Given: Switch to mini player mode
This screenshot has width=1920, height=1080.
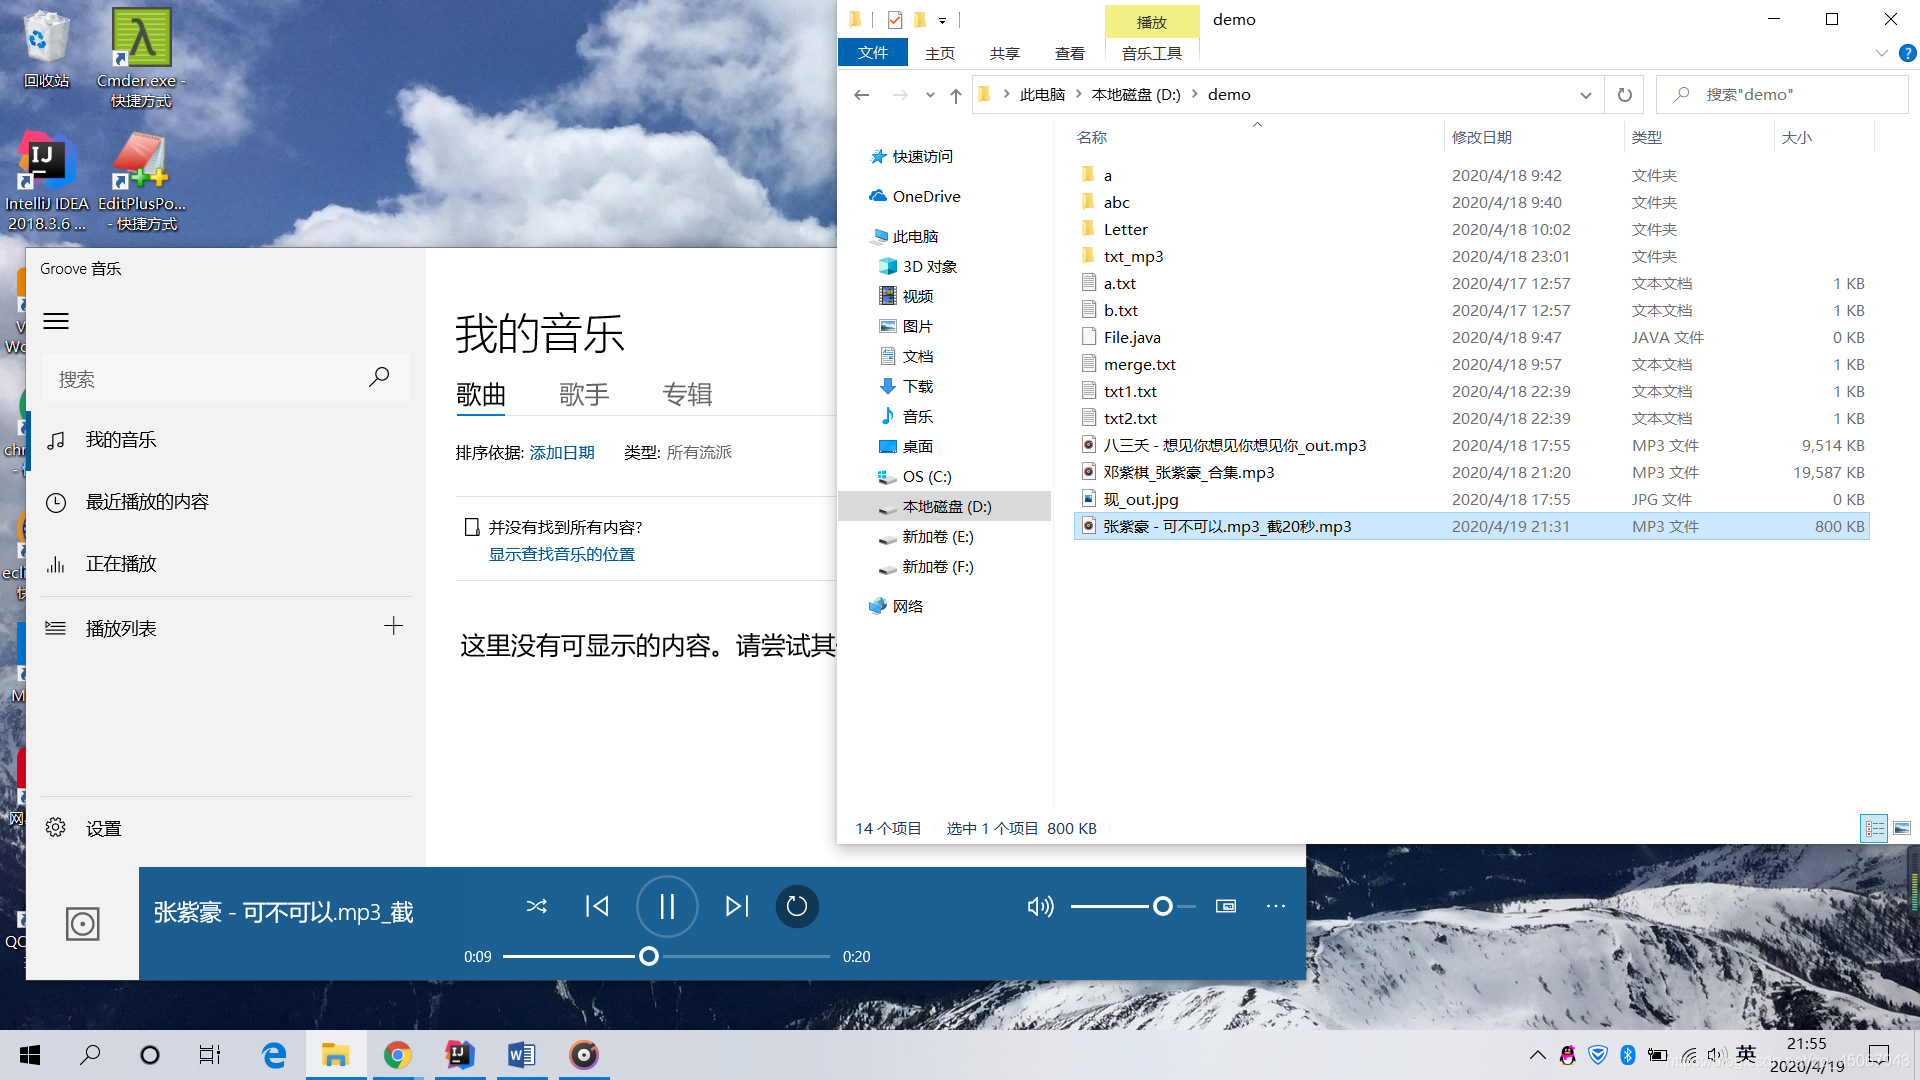Looking at the screenshot, I should (x=1226, y=906).
